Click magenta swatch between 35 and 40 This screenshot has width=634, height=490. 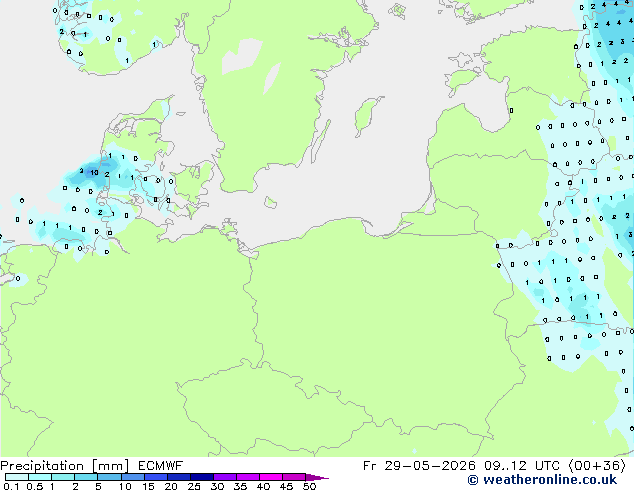[x=248, y=477]
